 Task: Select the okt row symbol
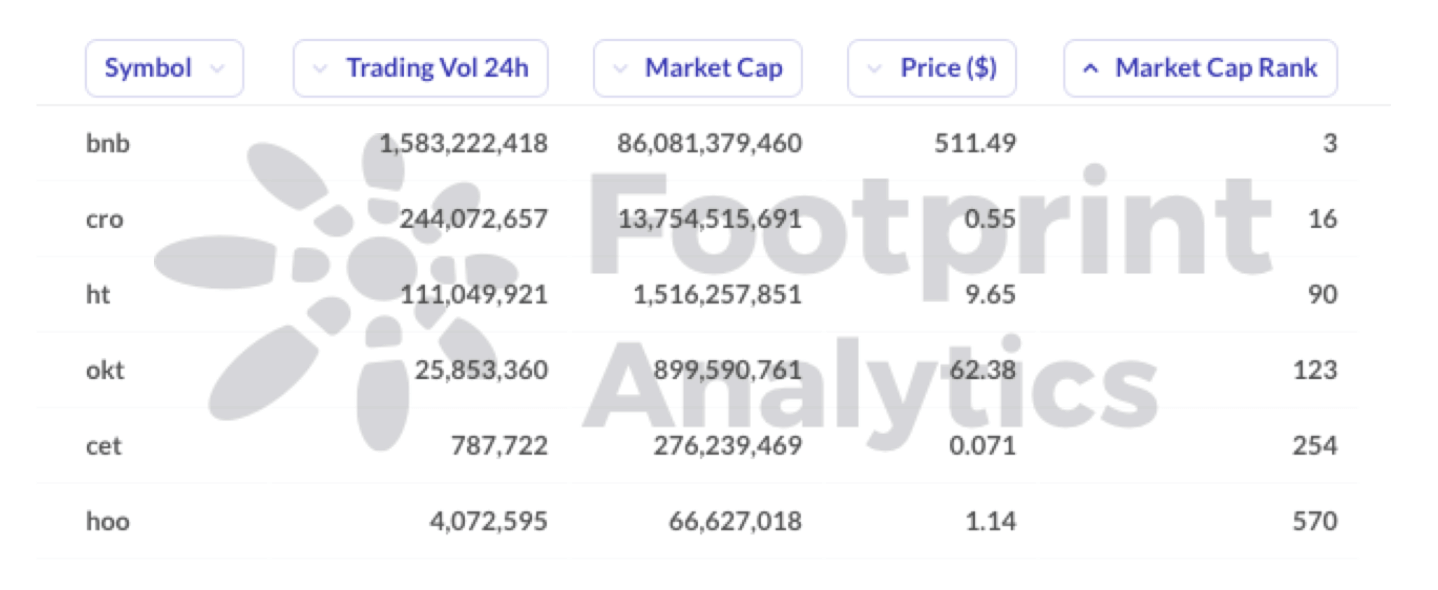click(105, 370)
